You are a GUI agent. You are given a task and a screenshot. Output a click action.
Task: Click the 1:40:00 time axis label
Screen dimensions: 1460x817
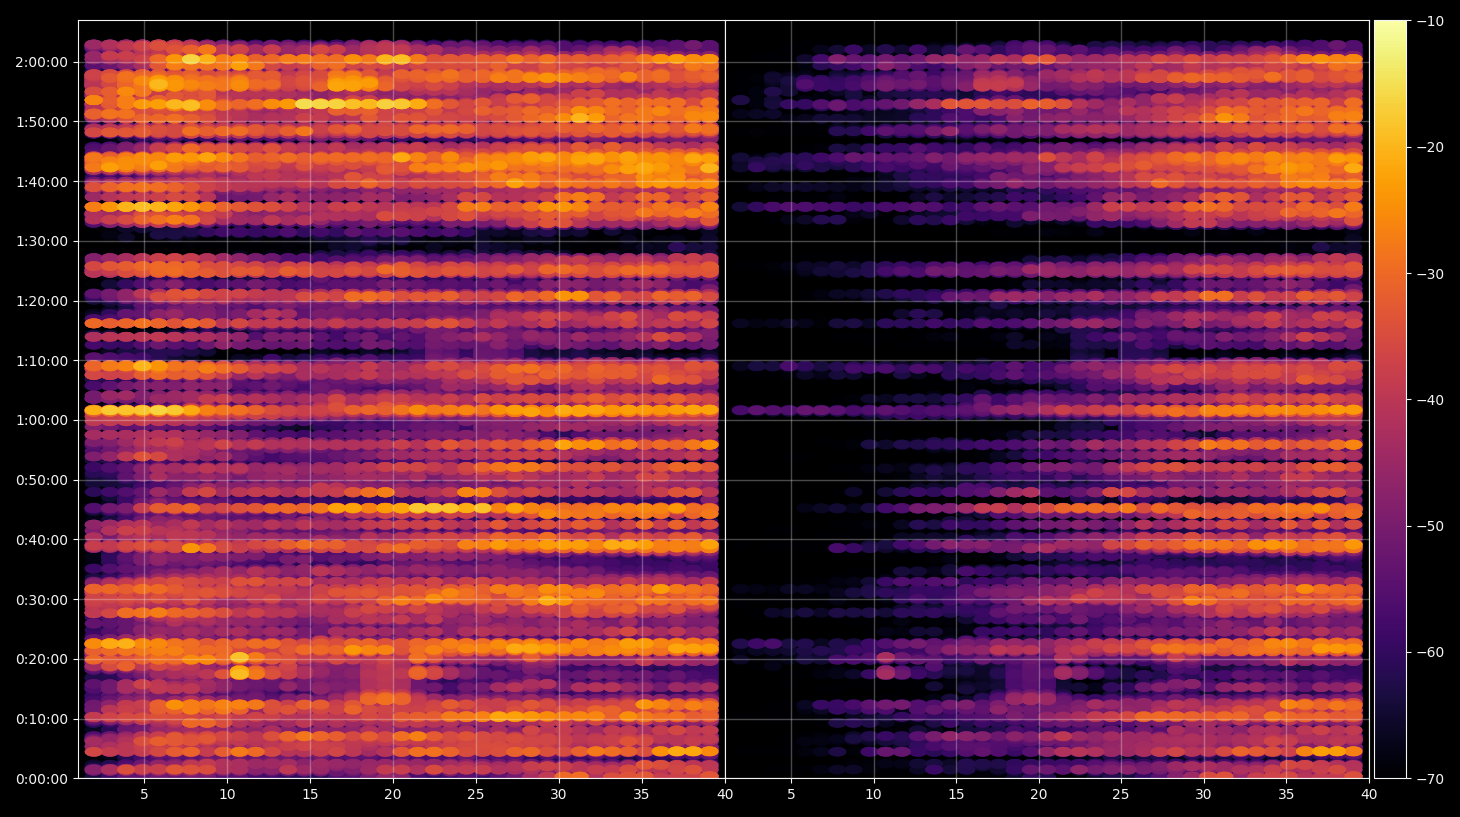pyautogui.click(x=42, y=182)
